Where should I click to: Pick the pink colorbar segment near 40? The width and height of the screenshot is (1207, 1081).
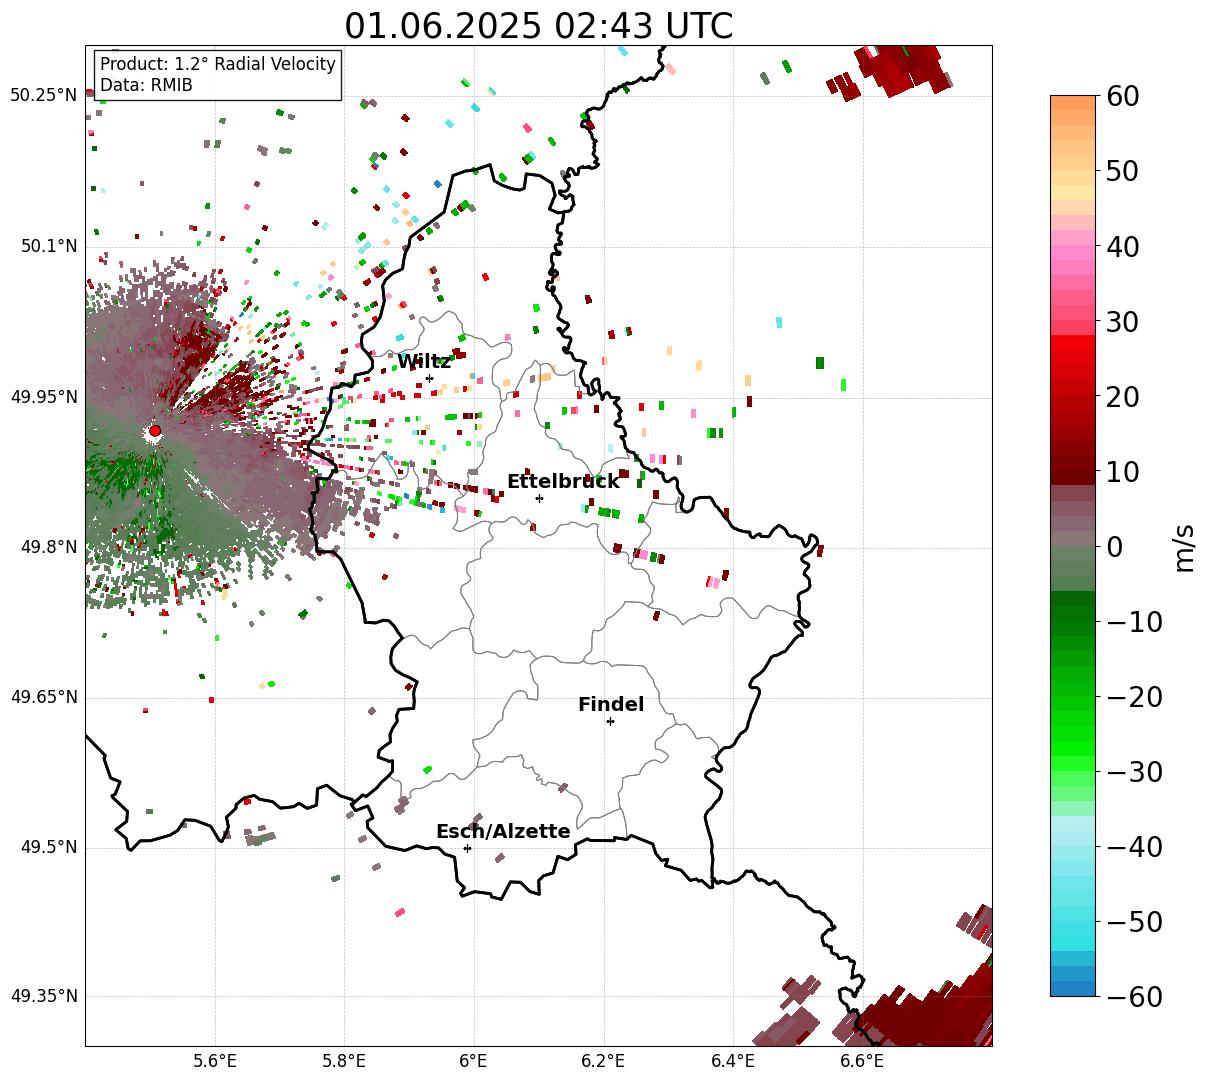1073,252
